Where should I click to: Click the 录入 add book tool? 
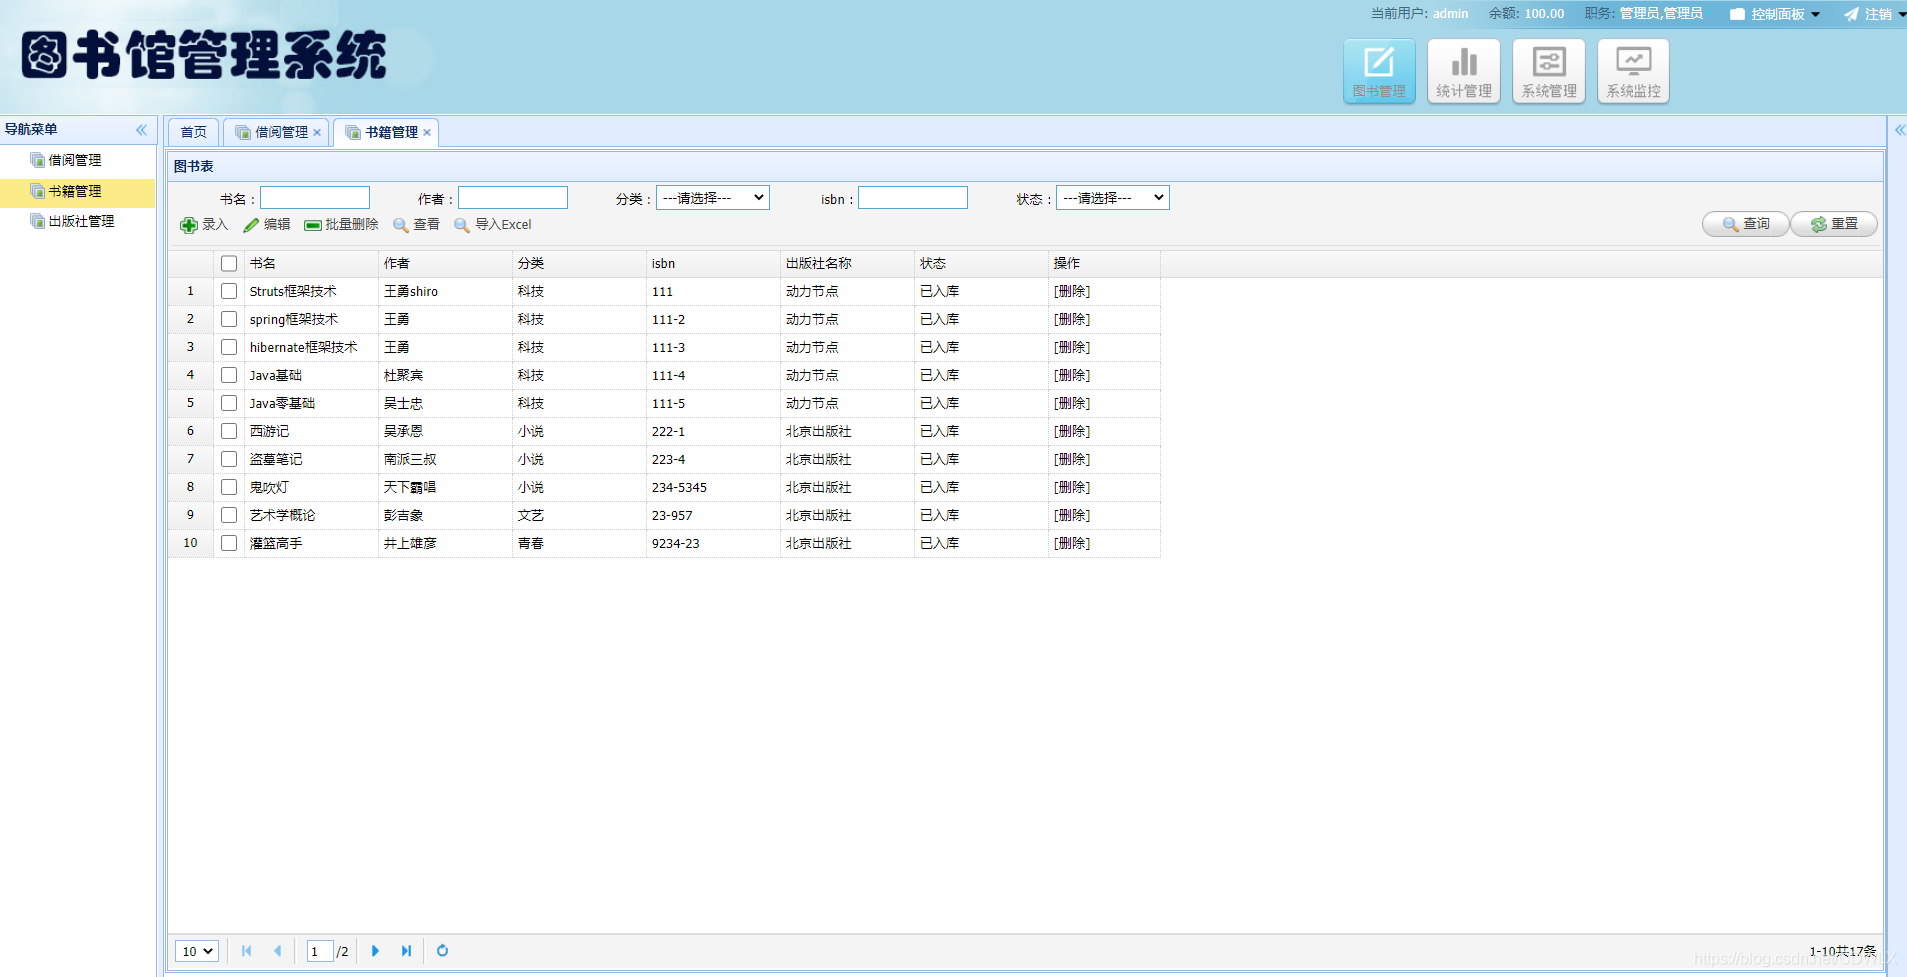204,225
